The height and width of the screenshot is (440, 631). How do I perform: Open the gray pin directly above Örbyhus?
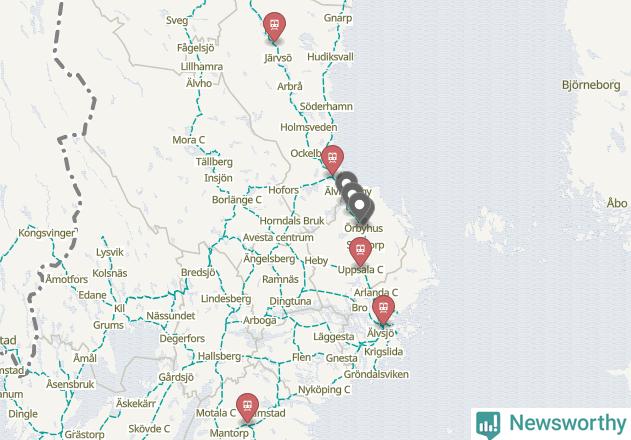(360, 207)
